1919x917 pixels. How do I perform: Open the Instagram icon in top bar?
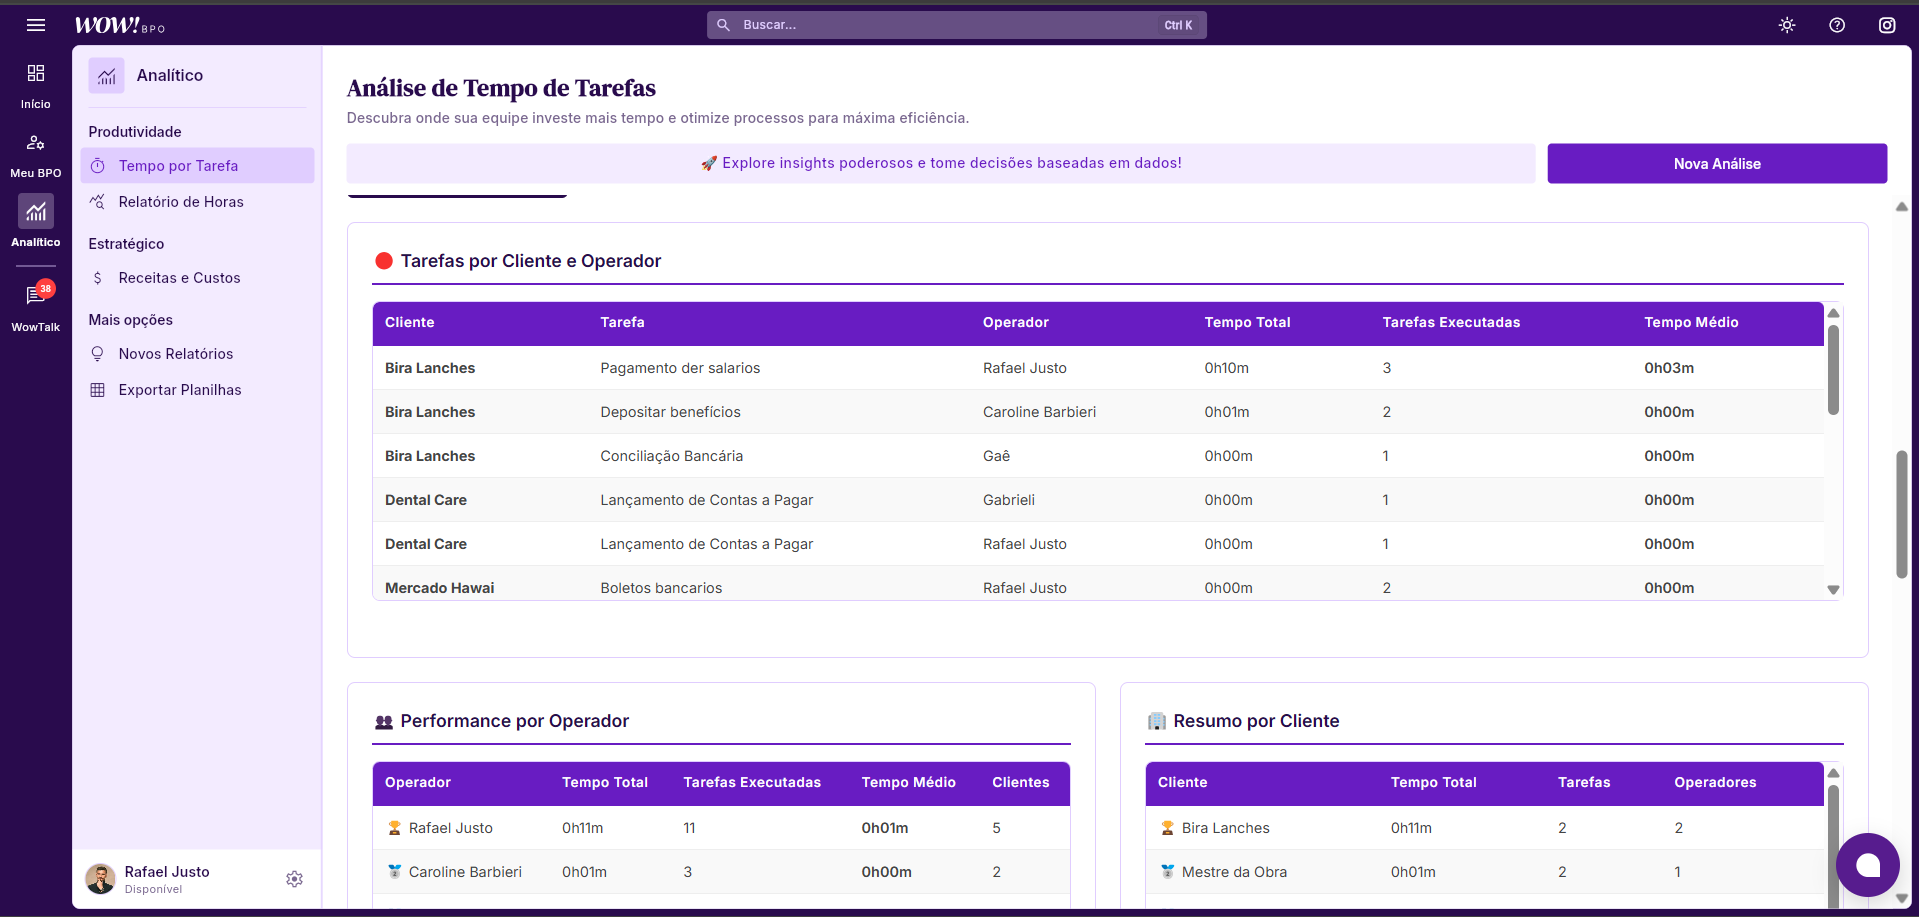click(x=1887, y=25)
